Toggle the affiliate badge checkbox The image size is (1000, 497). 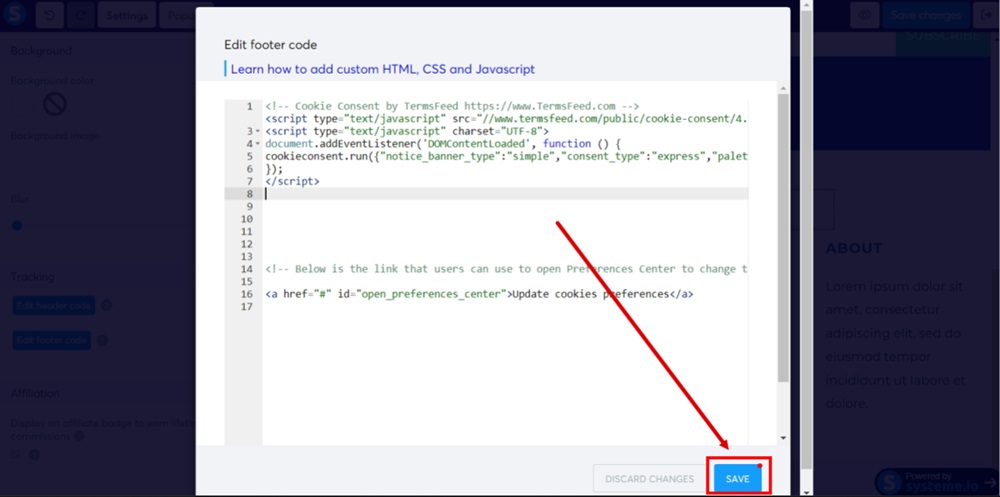tap(15, 455)
